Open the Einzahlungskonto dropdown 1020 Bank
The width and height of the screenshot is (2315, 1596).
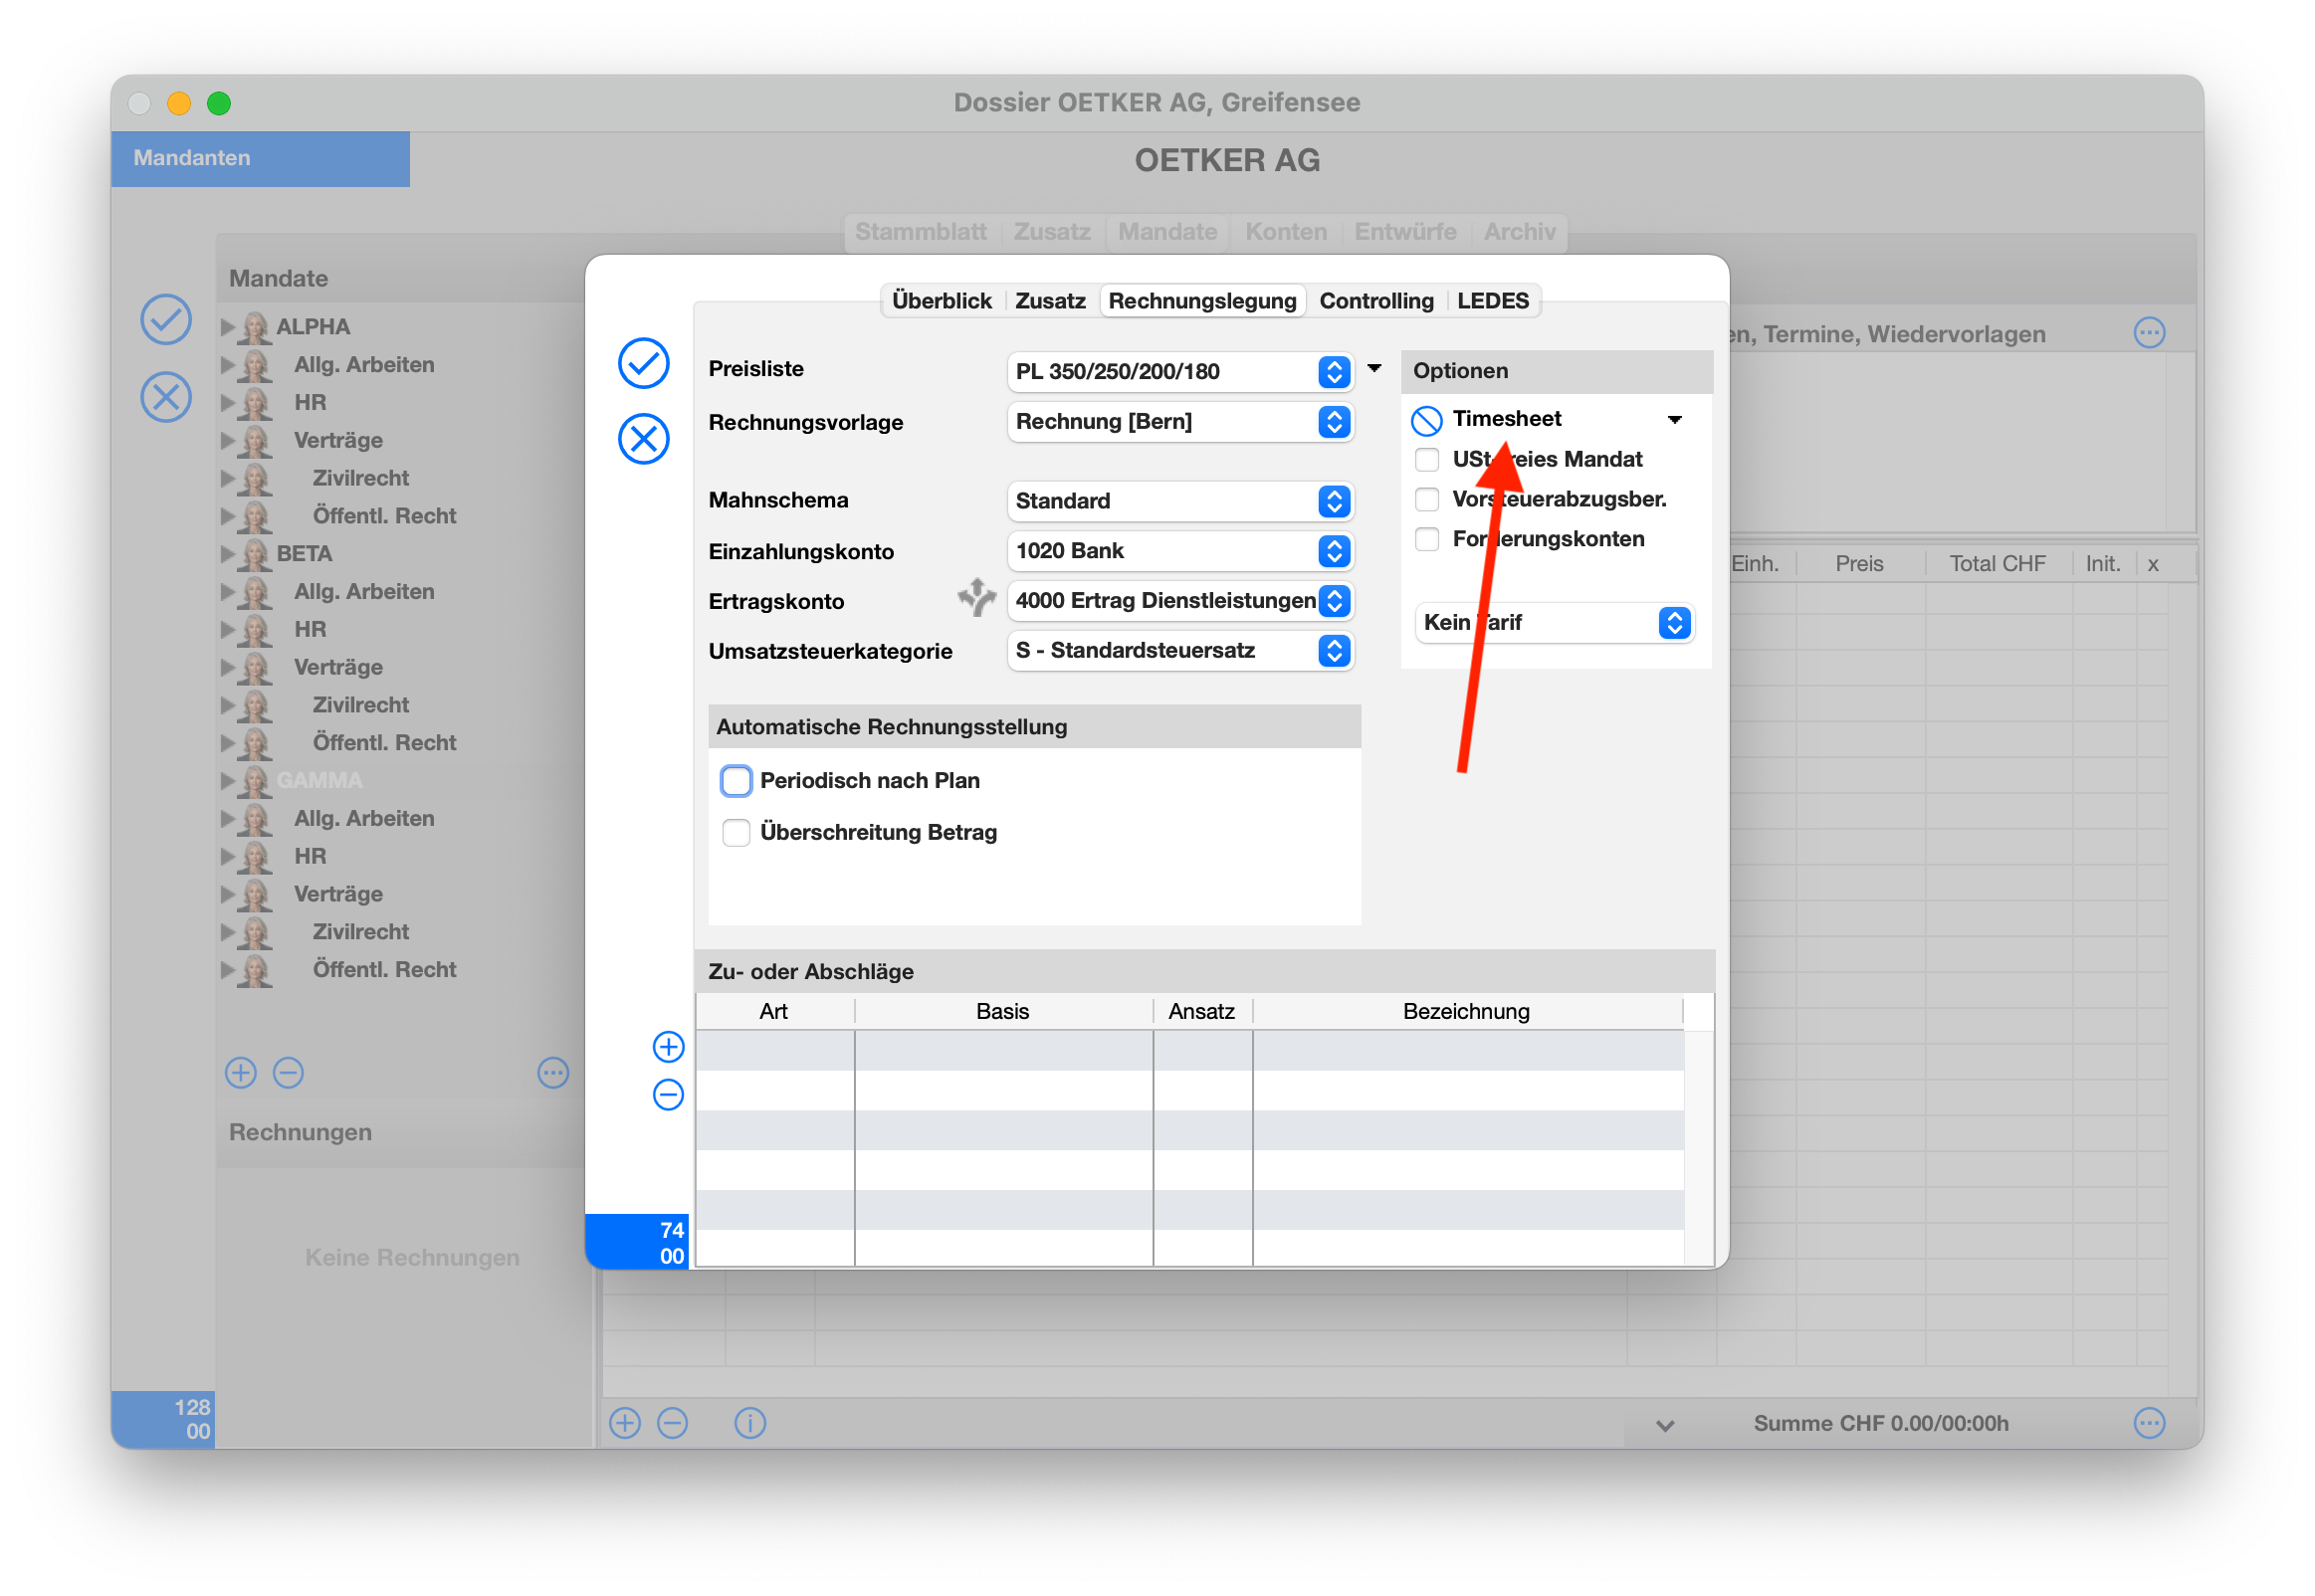[x=1180, y=551]
